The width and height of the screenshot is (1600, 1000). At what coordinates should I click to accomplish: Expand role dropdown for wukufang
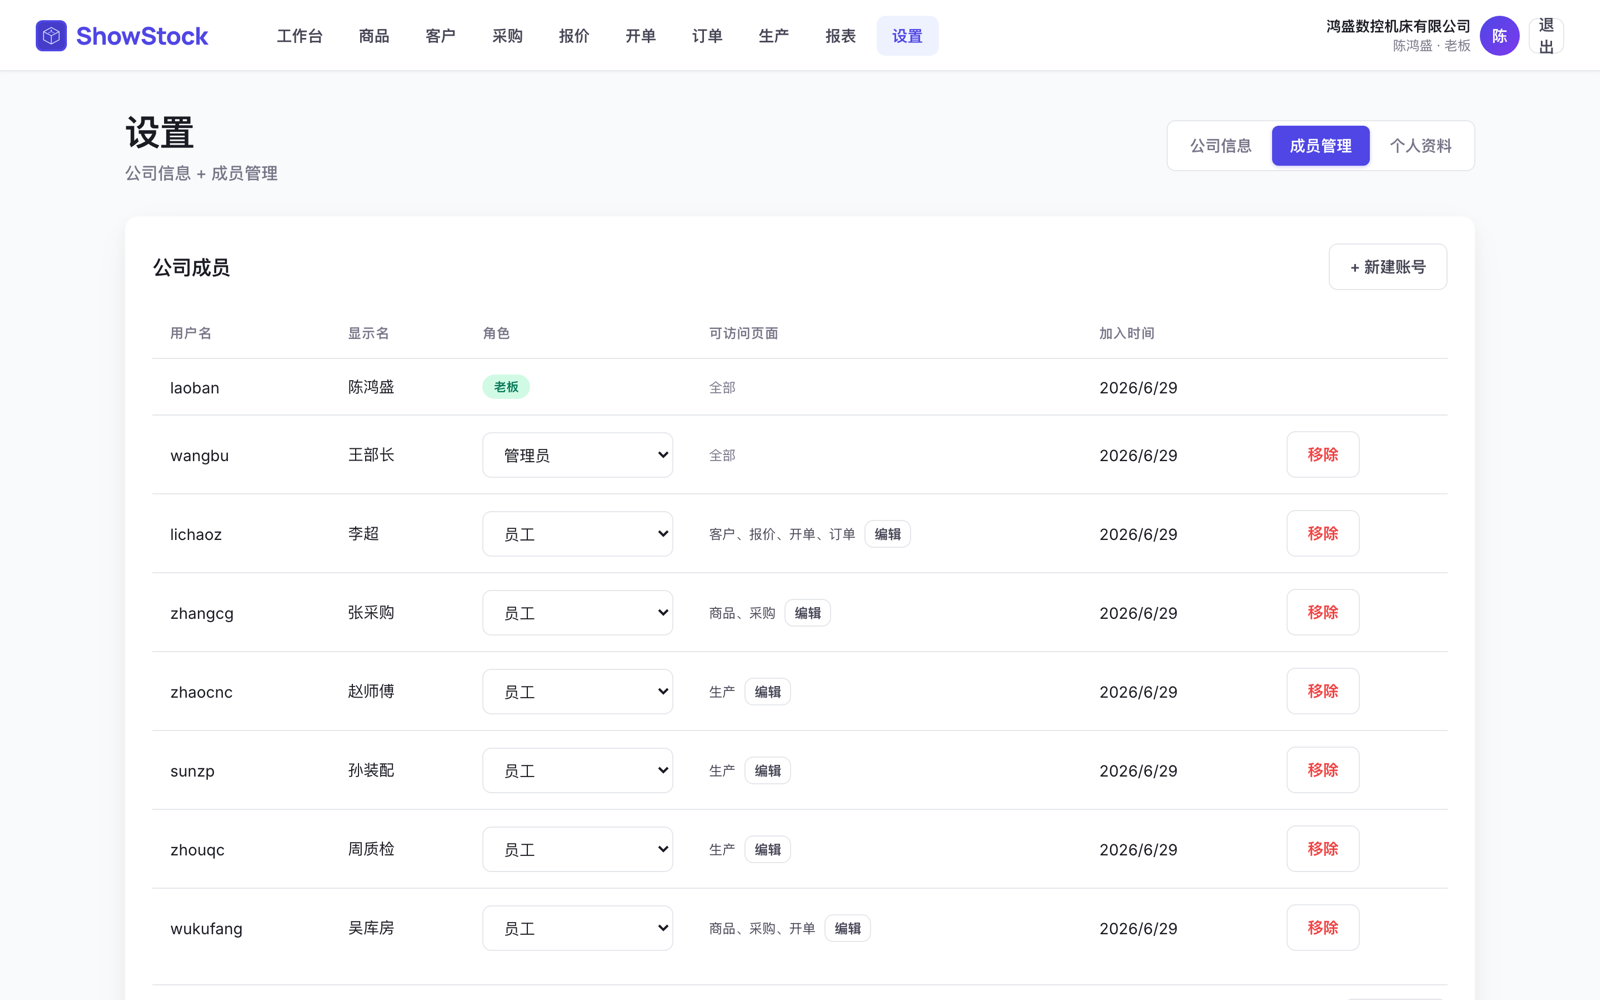(577, 929)
